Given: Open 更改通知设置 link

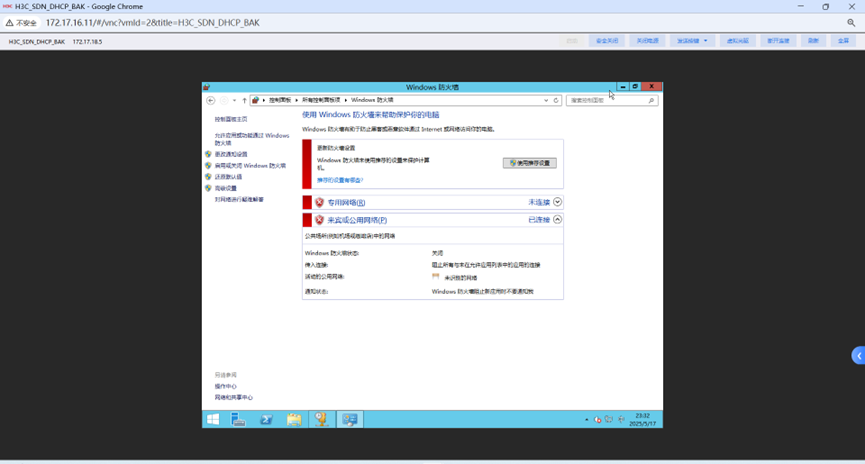Looking at the screenshot, I should pos(231,154).
